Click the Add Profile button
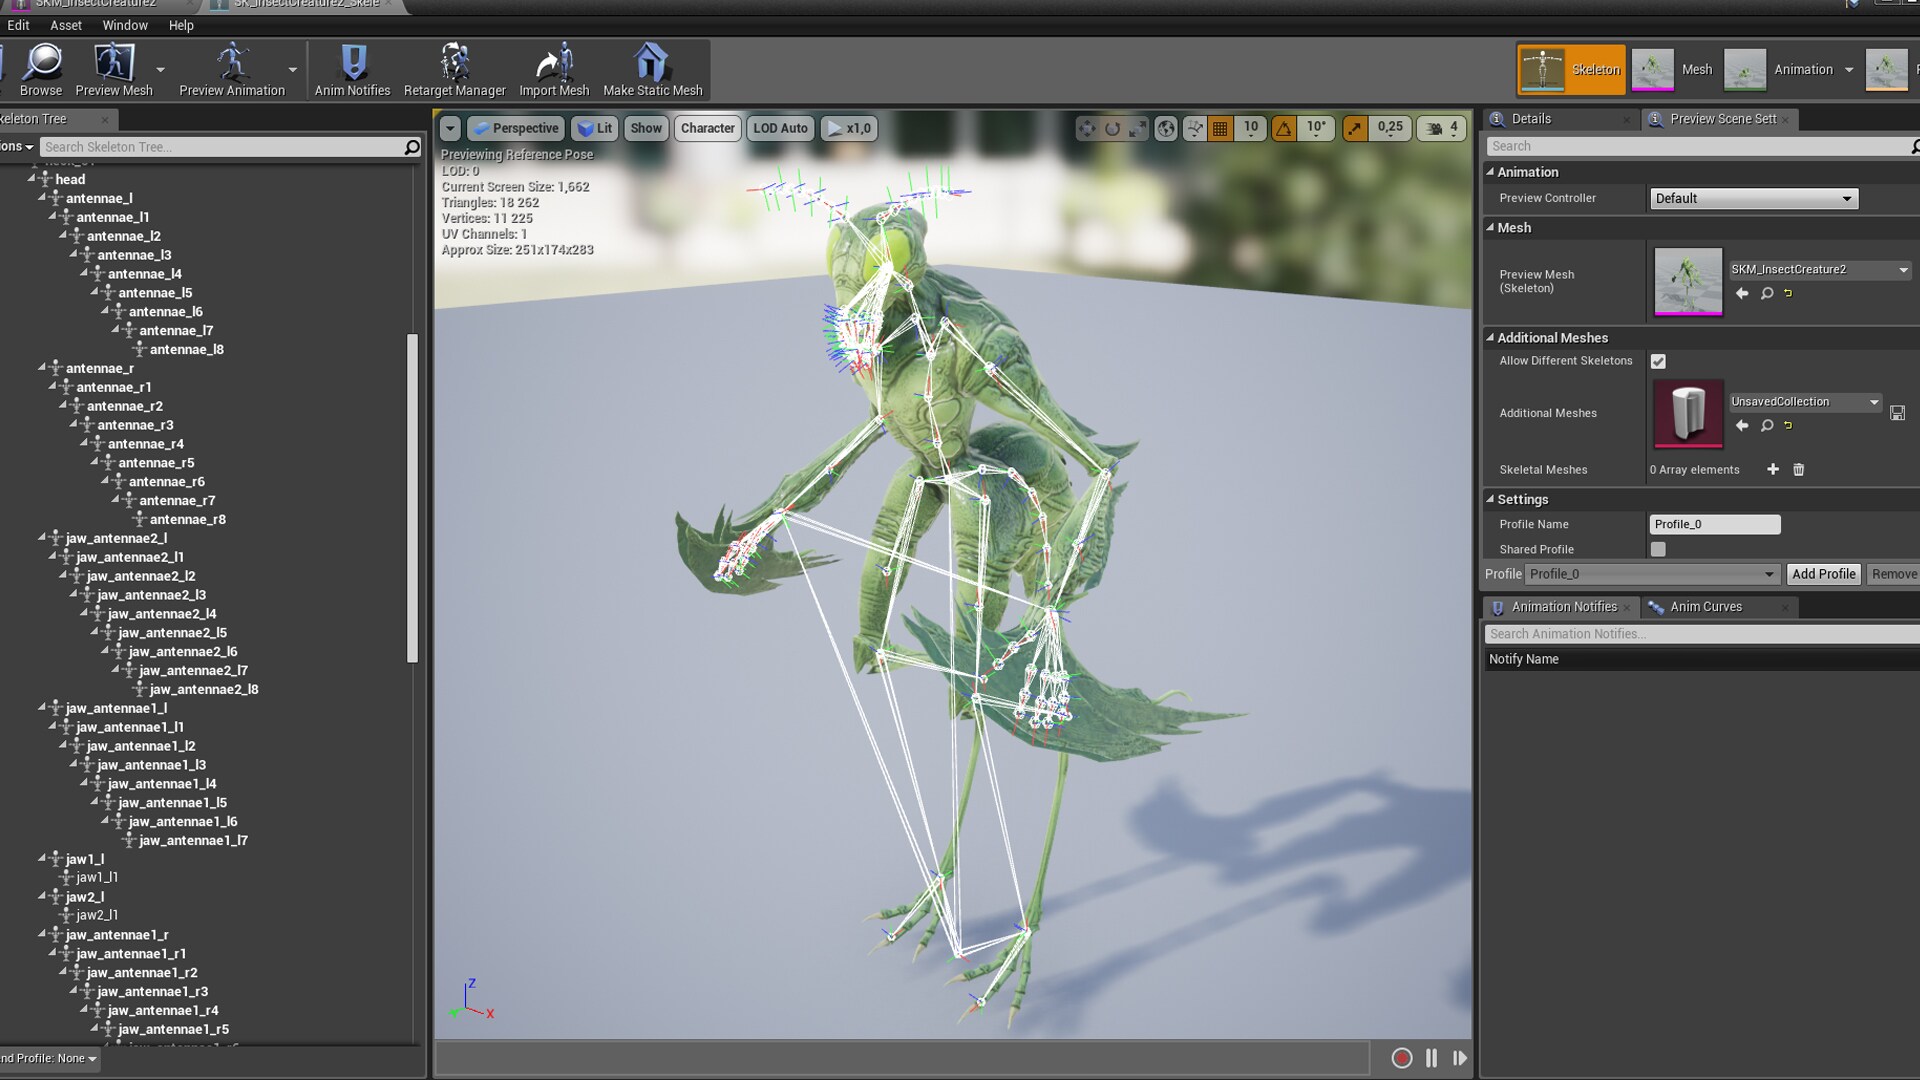Screen dimensions: 1920x1080 pyautogui.click(x=1823, y=574)
